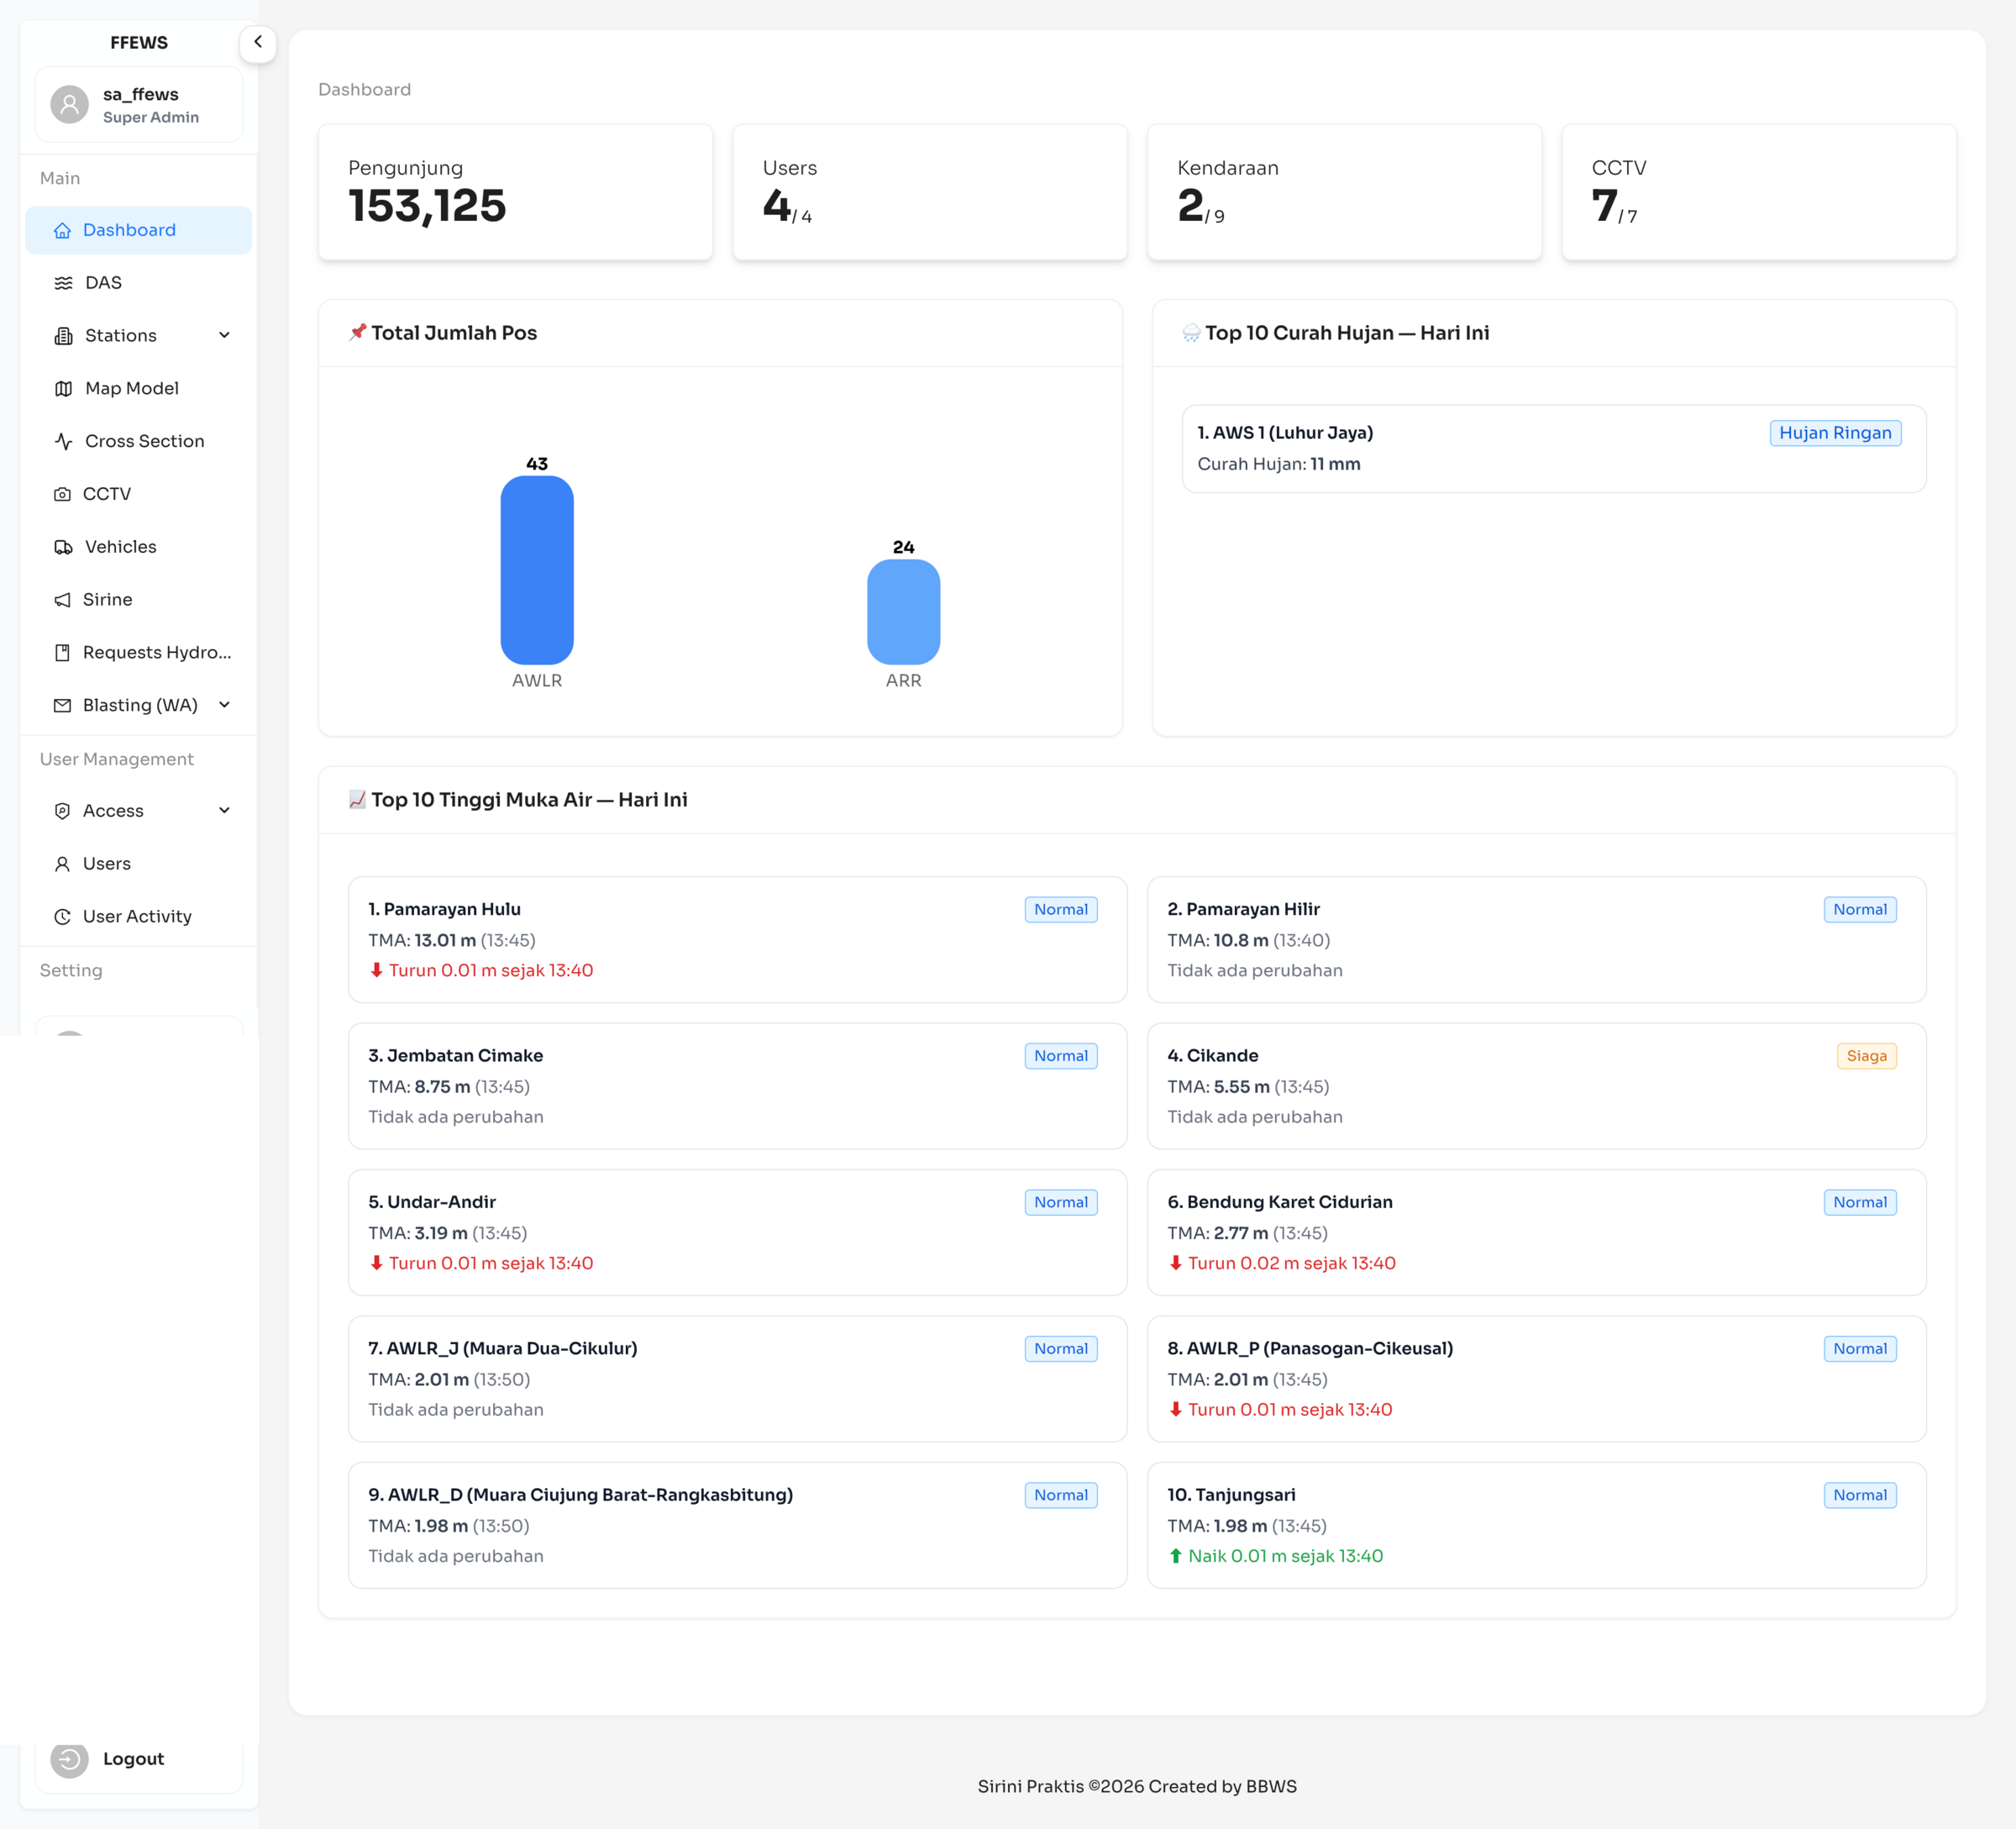Expand the Access submenu chevron
The image size is (2016, 1829).
pyautogui.click(x=224, y=811)
